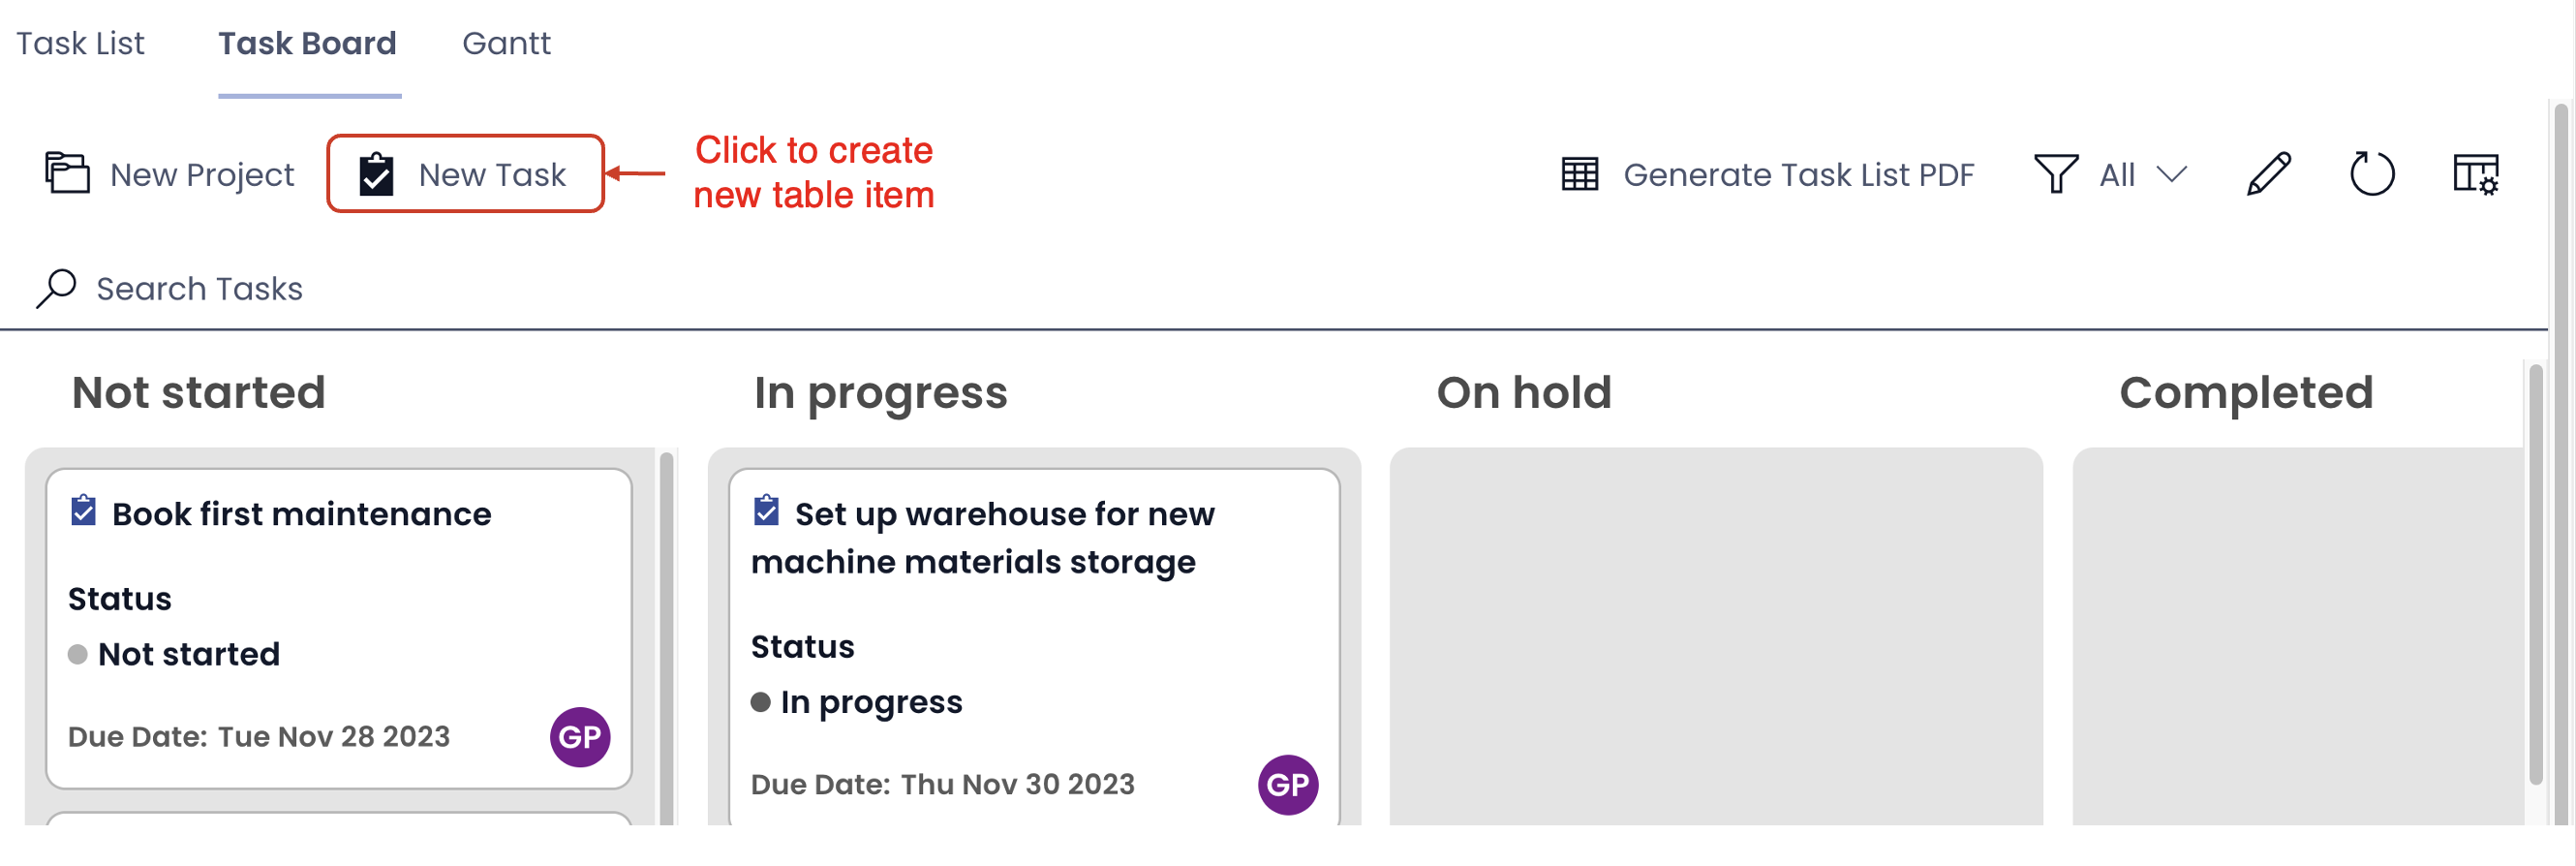
Task: Click the New Task clipboard icon
Action: click(376, 174)
